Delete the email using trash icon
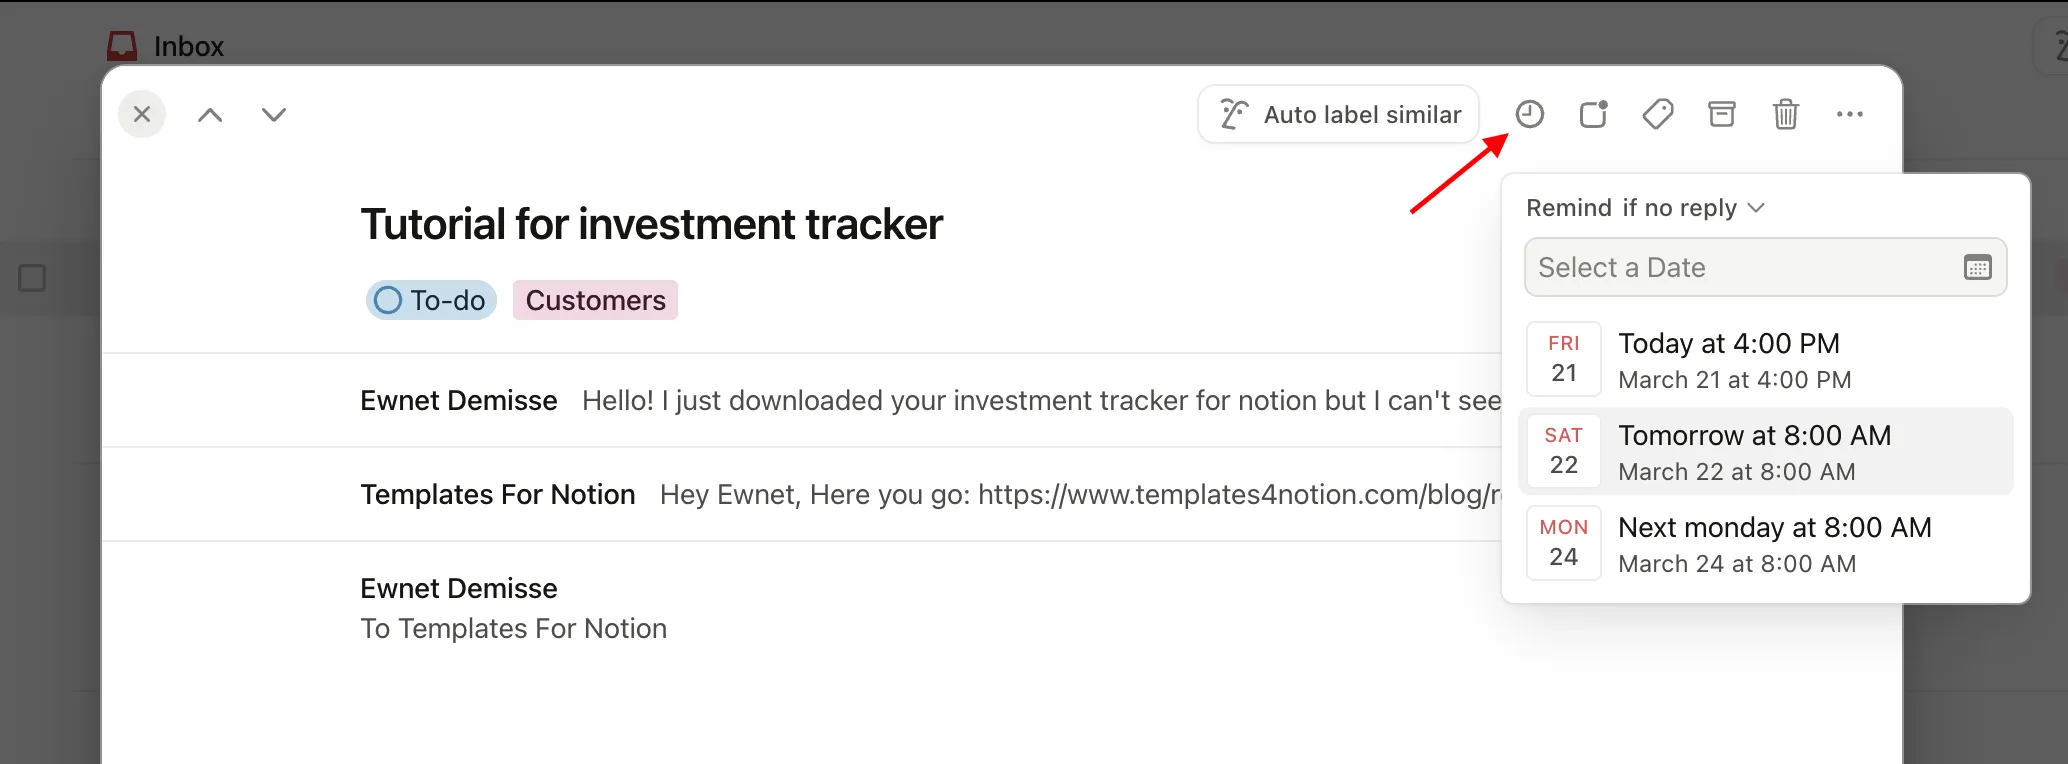The width and height of the screenshot is (2068, 764). tap(1785, 115)
